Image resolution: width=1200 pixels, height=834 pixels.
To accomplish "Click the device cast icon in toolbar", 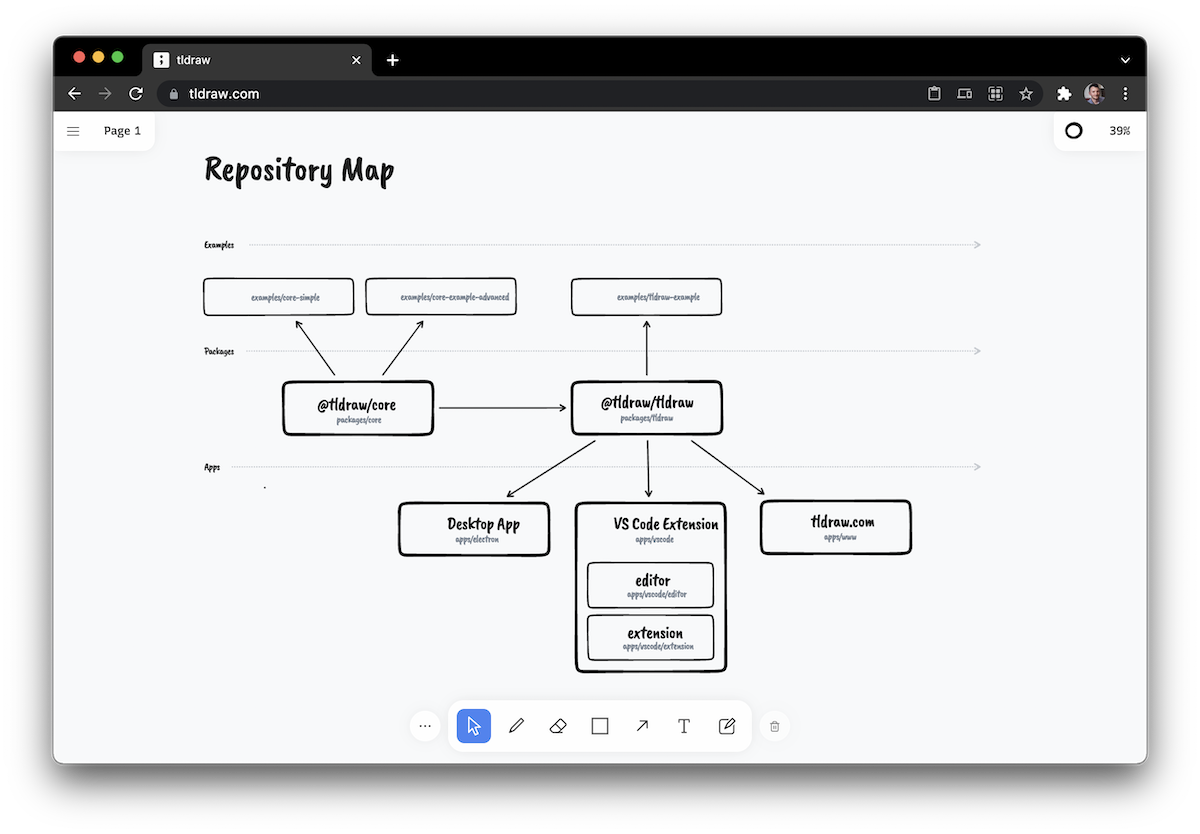I will click(x=964, y=94).
